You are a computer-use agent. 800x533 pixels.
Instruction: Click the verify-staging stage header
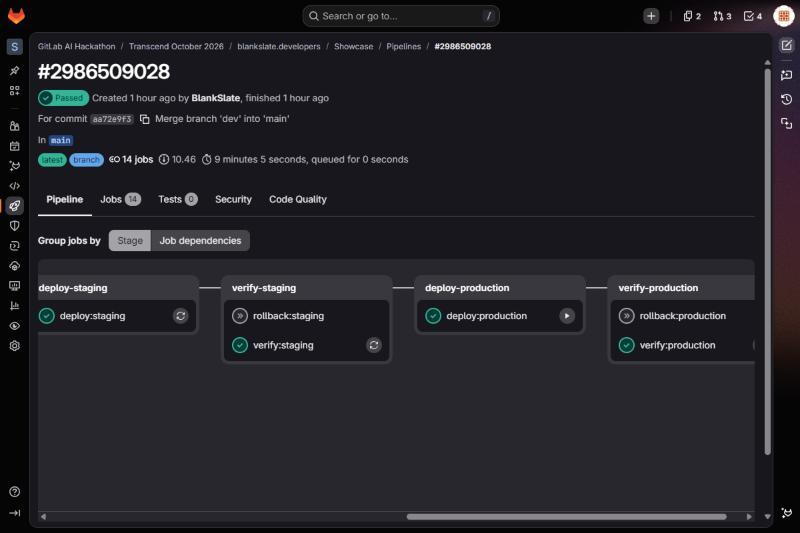(264, 288)
